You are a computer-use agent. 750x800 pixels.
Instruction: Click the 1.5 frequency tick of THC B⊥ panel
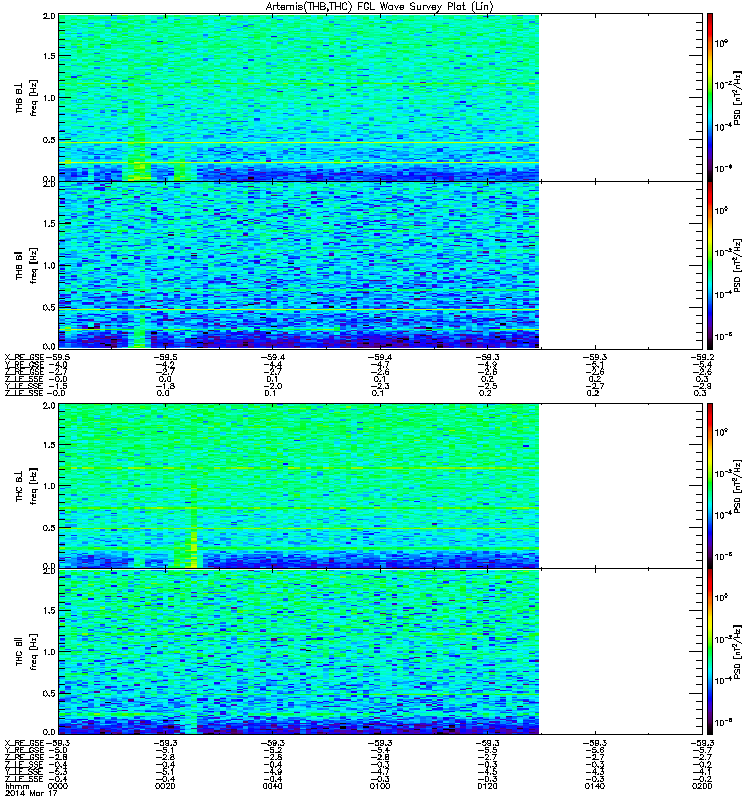[49, 445]
